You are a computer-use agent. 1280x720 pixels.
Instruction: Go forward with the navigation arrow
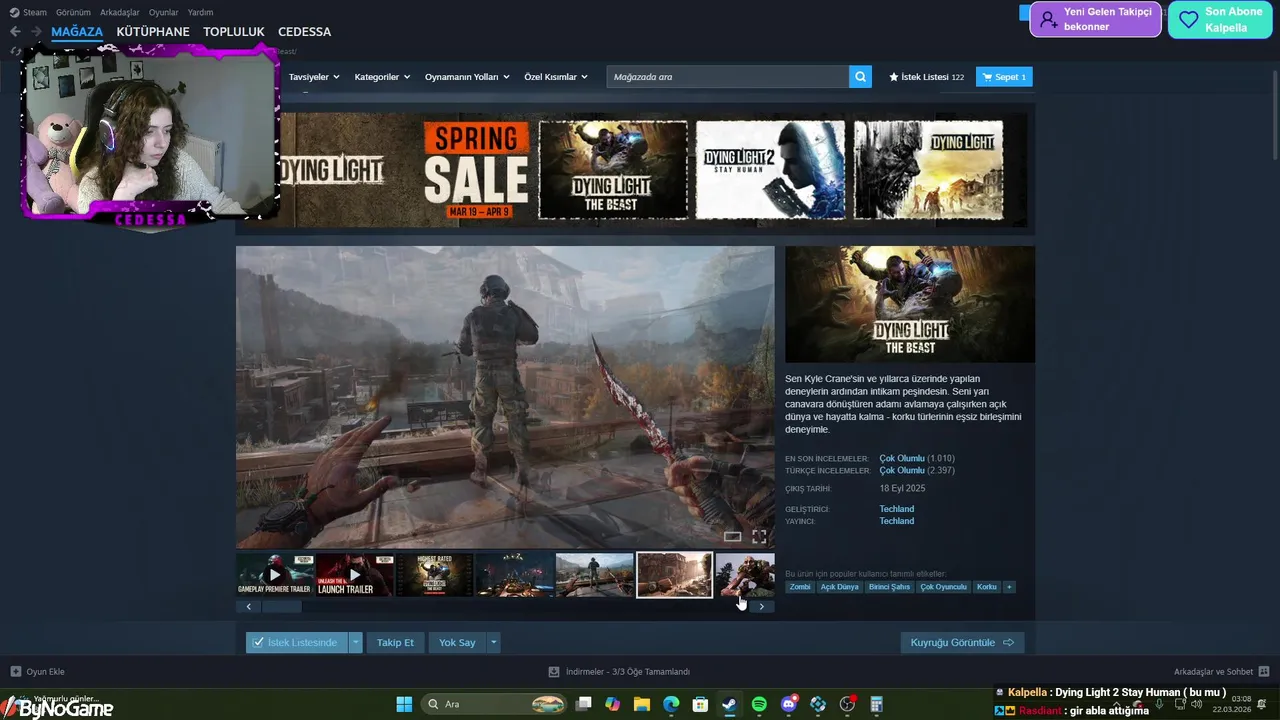36,32
